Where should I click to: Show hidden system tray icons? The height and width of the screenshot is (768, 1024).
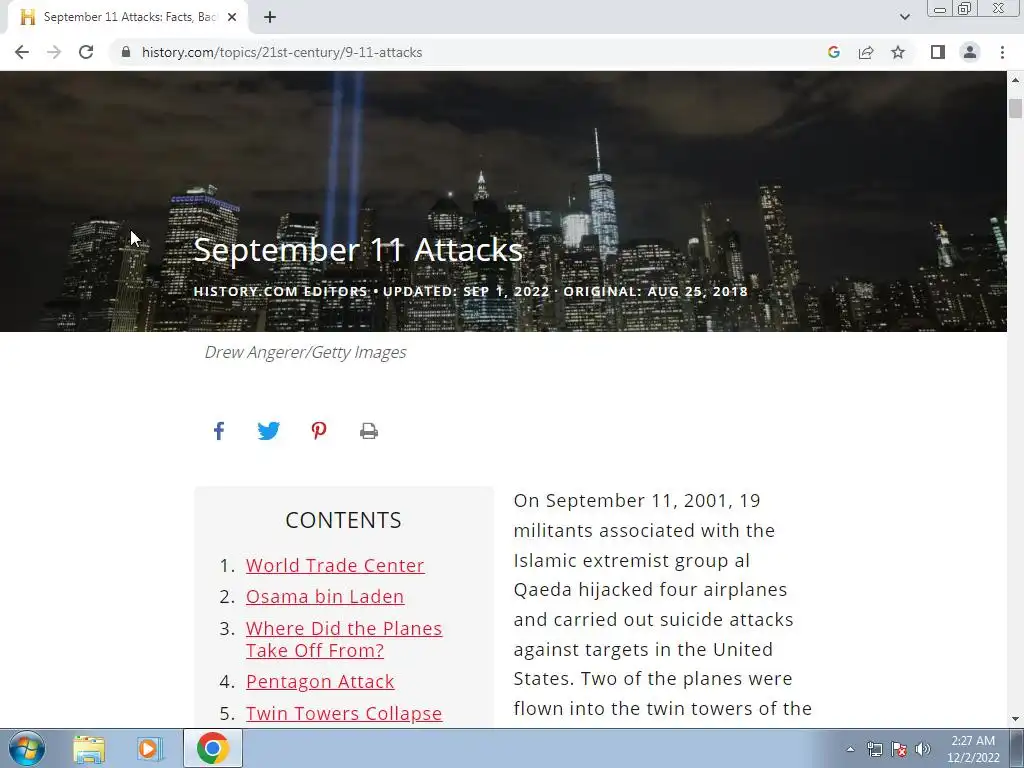coord(850,749)
